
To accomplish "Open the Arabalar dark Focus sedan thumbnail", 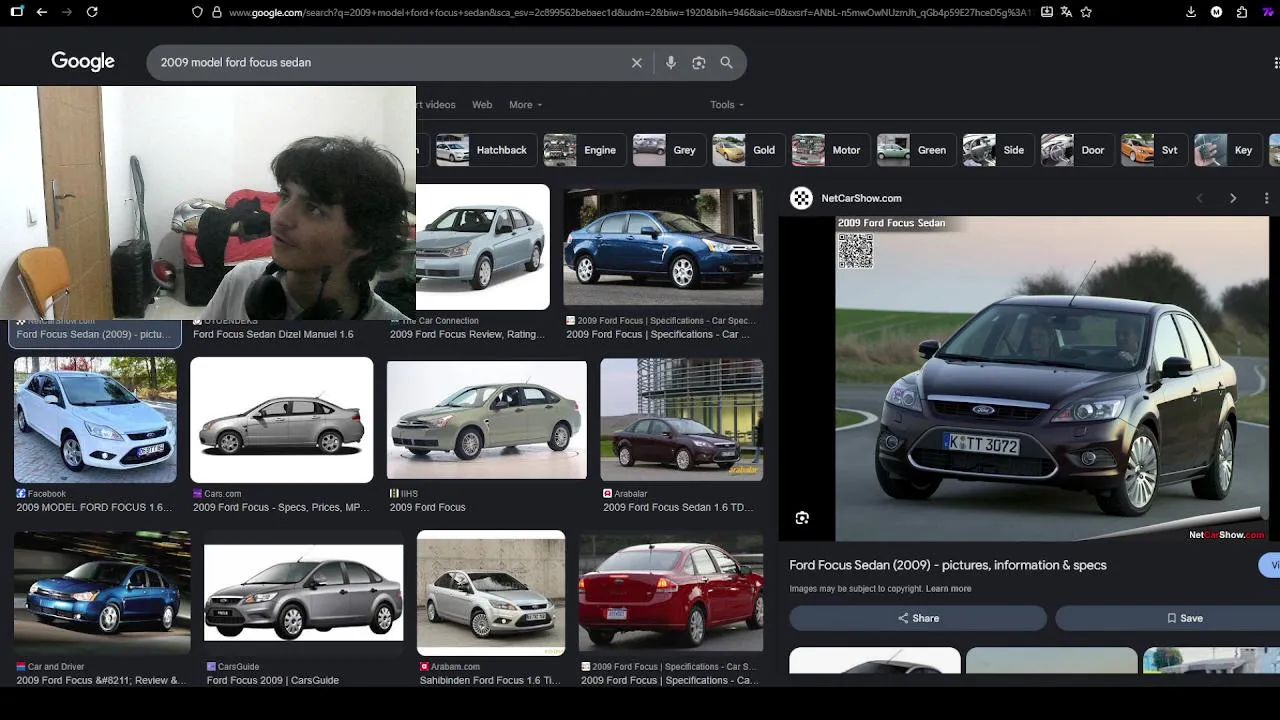I will pos(682,420).
